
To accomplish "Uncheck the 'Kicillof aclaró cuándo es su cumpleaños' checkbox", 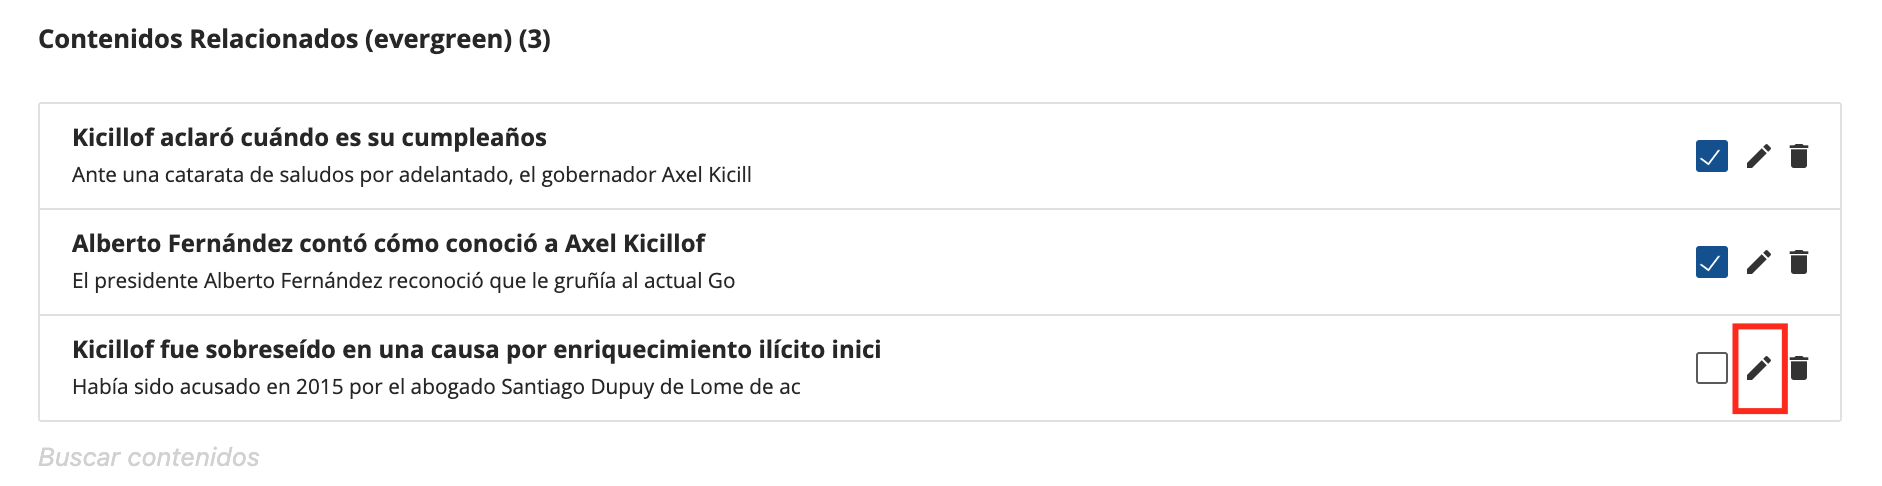I will click(x=1711, y=156).
